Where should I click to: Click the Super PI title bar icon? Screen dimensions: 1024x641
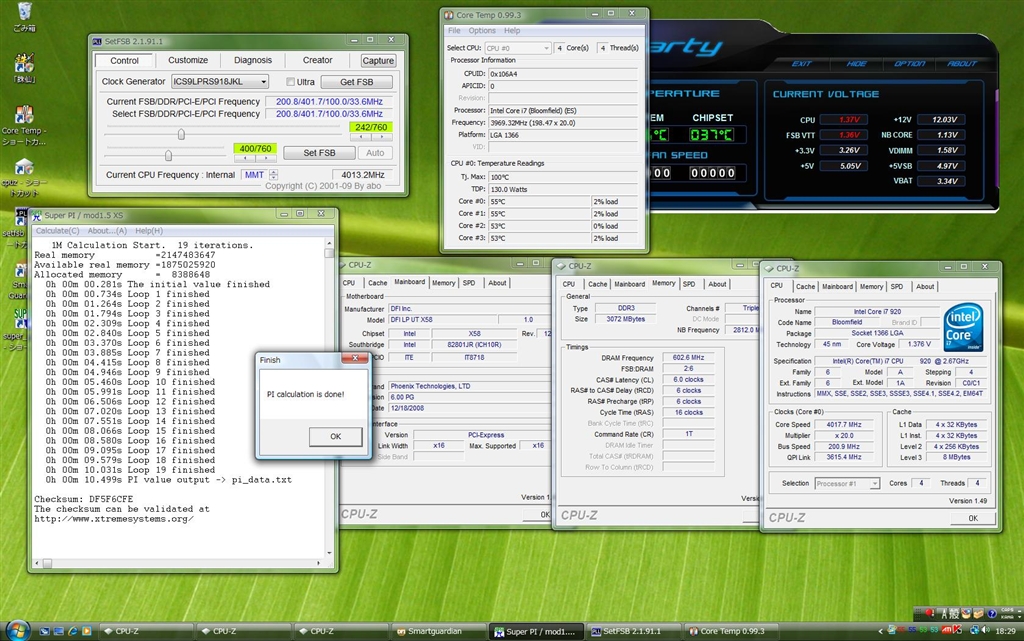pos(35,216)
